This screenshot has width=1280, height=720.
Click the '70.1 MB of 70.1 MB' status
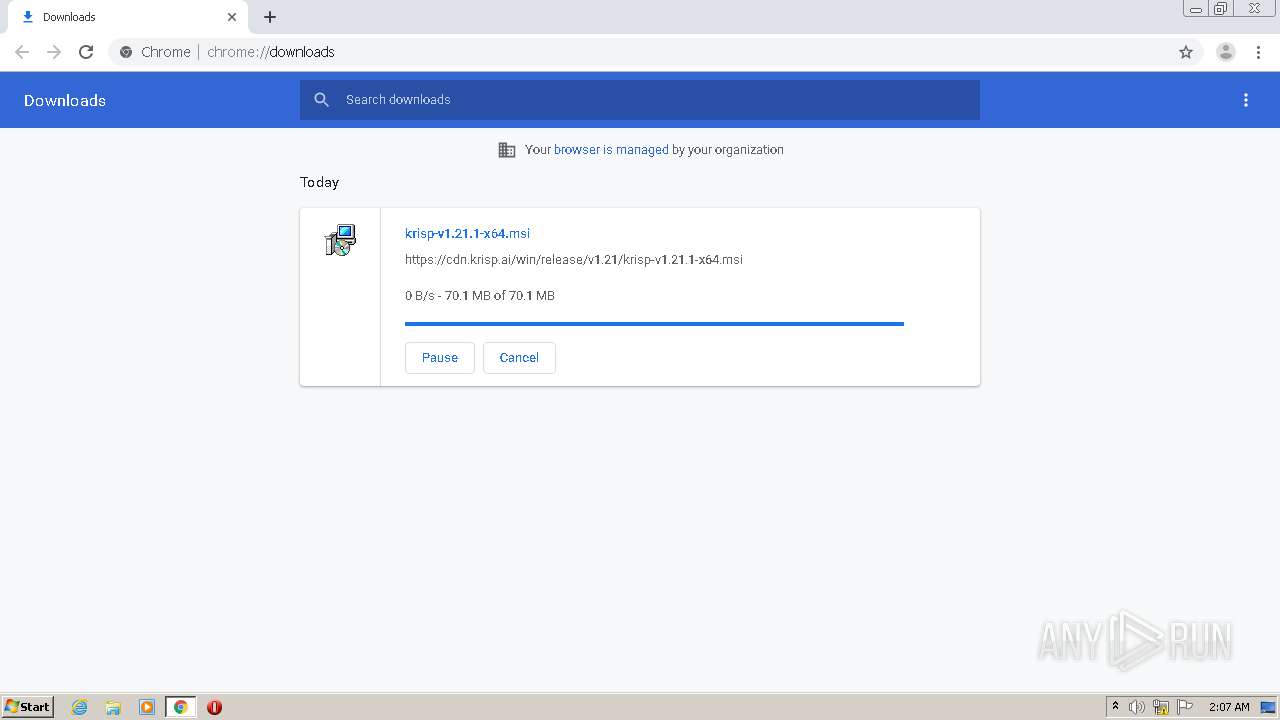tap(500, 296)
